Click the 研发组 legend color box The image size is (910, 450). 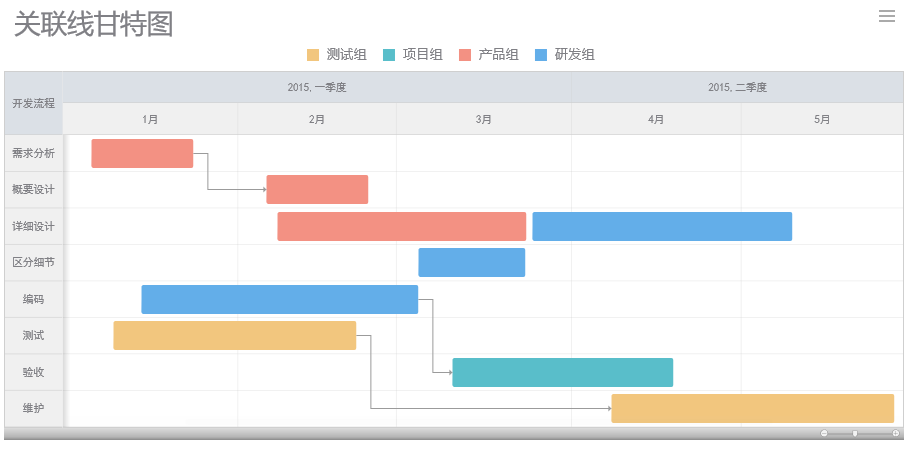(x=543, y=55)
